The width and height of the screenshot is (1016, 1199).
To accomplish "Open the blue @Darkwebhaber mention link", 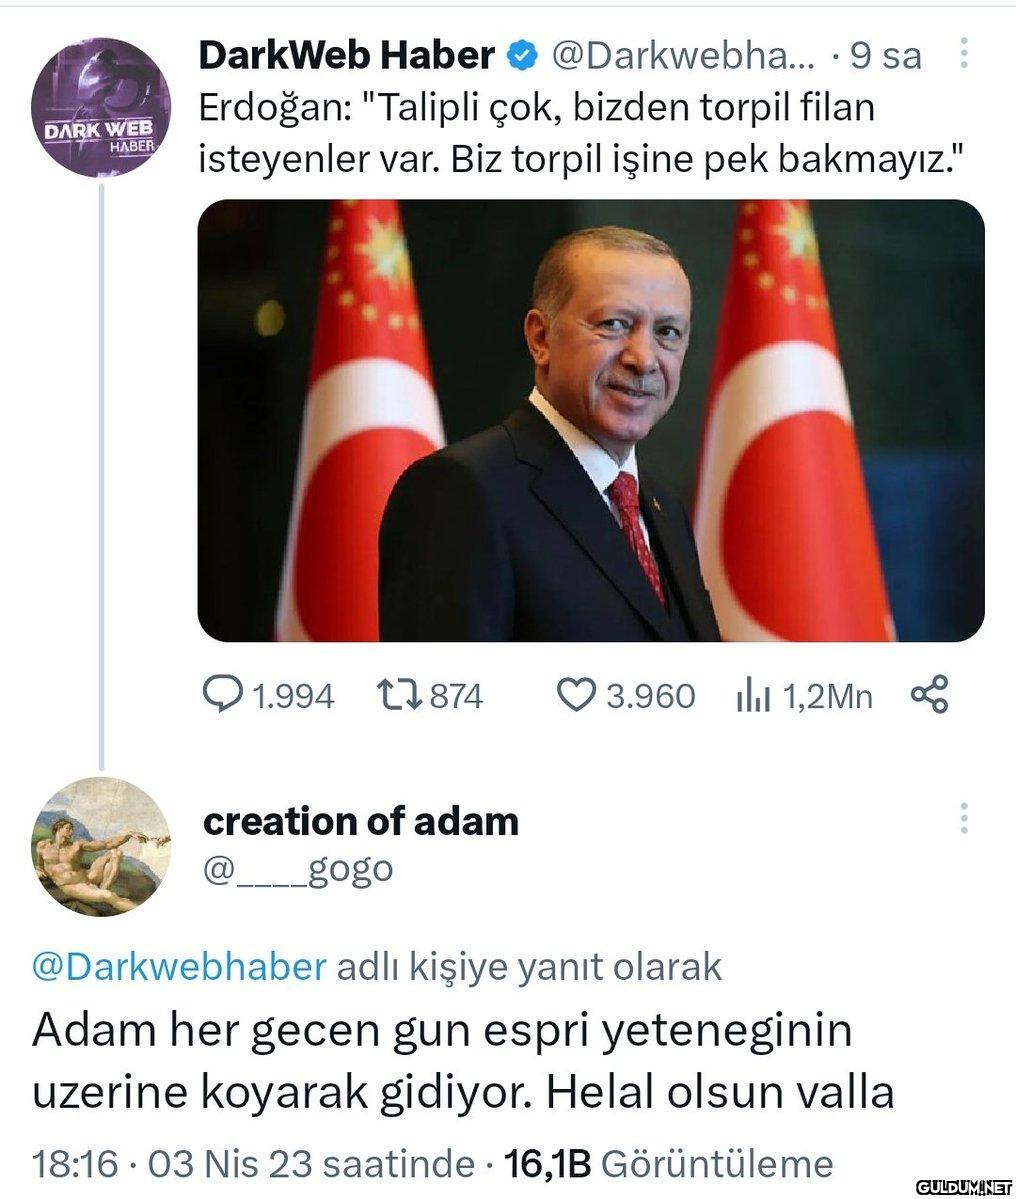I will pos(179,967).
